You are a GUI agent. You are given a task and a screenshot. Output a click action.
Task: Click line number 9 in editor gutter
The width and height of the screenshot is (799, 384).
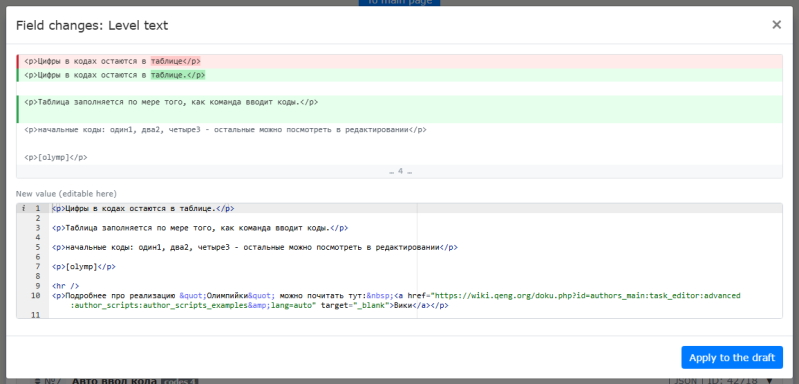point(38,286)
